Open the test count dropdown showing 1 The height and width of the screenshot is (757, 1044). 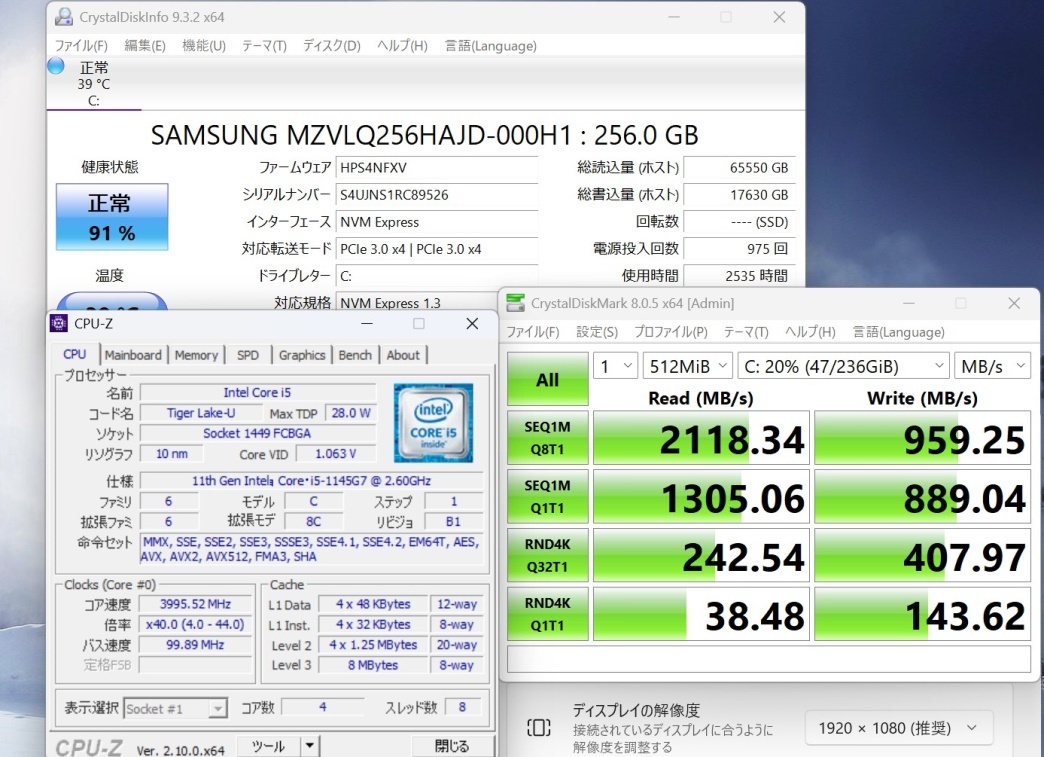[x=616, y=366]
